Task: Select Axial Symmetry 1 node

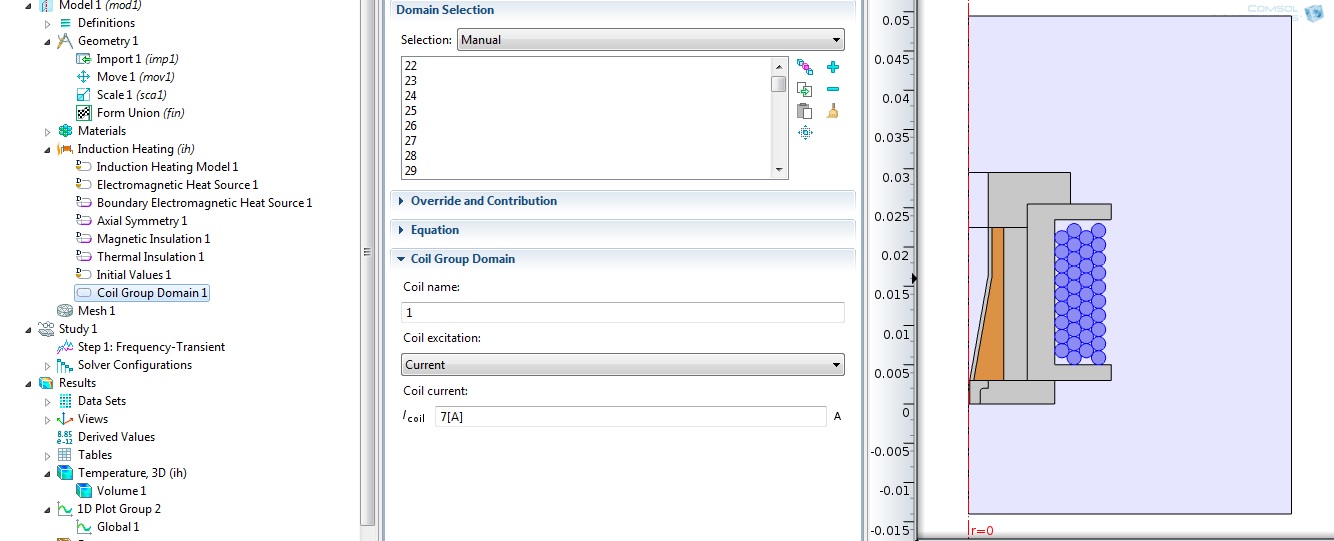Action: (x=141, y=221)
